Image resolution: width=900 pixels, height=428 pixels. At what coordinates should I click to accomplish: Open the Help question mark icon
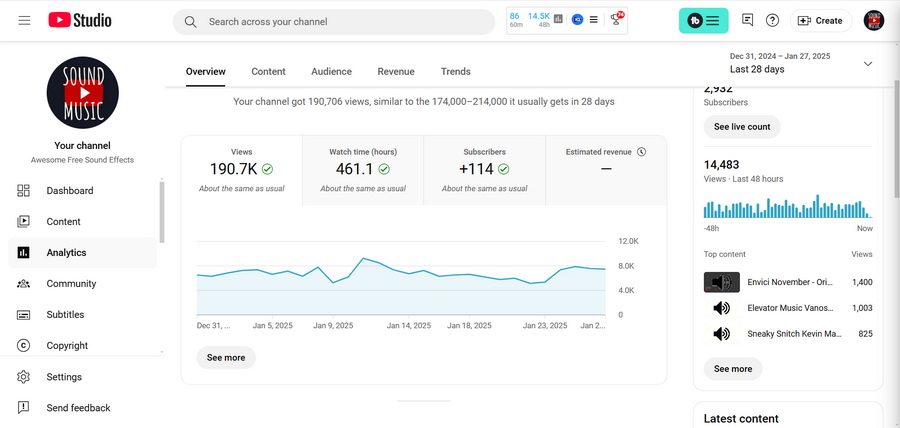(x=772, y=20)
